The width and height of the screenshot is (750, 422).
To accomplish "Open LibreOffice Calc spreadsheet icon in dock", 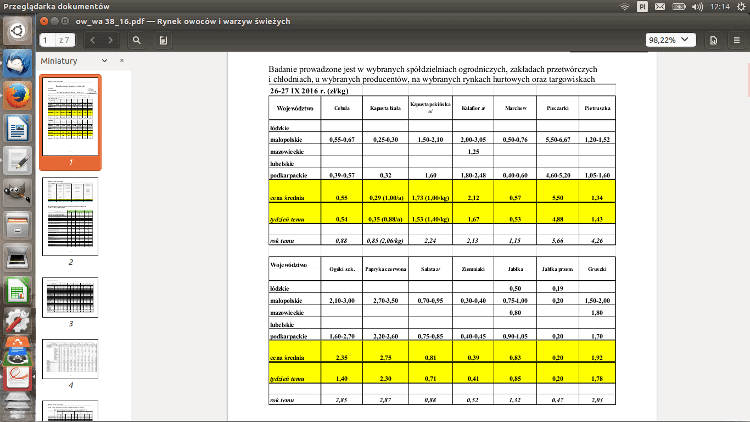I will tap(17, 292).
